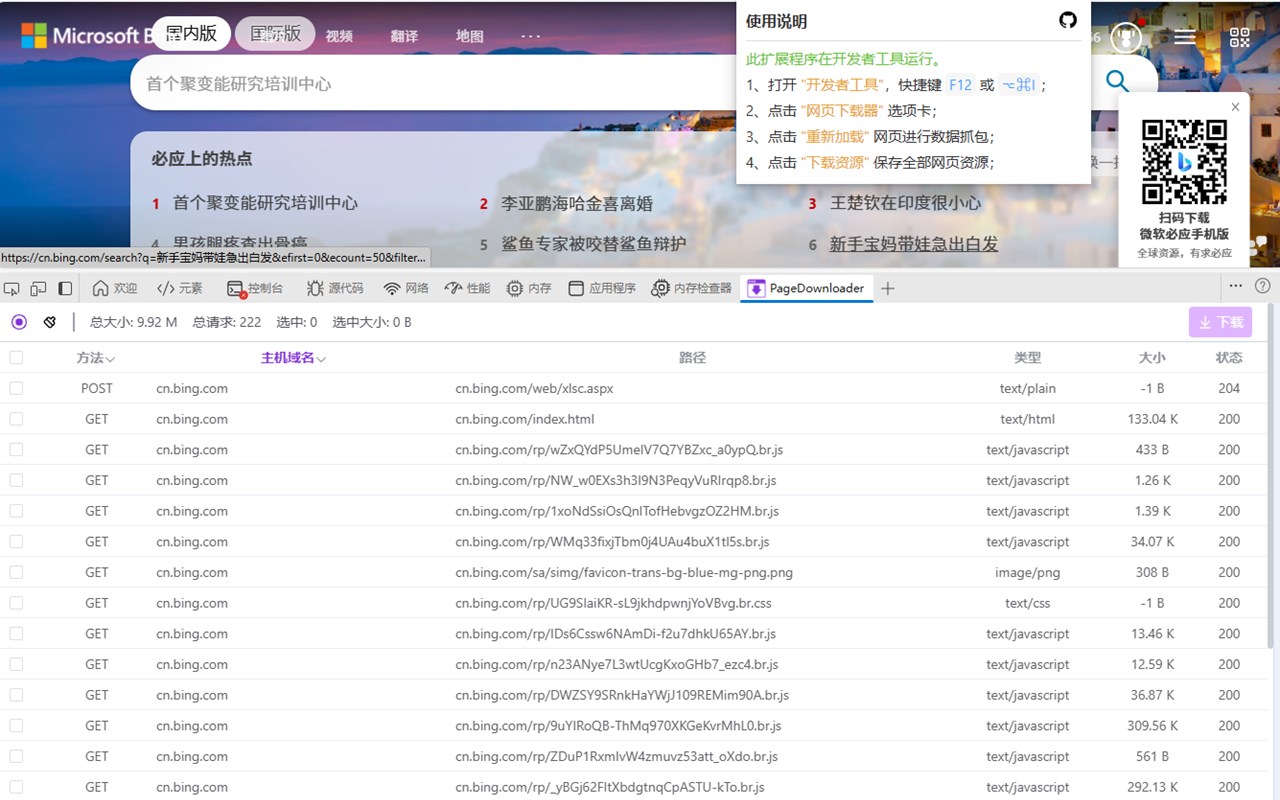Open the Sources (源代码) tab

point(335,288)
